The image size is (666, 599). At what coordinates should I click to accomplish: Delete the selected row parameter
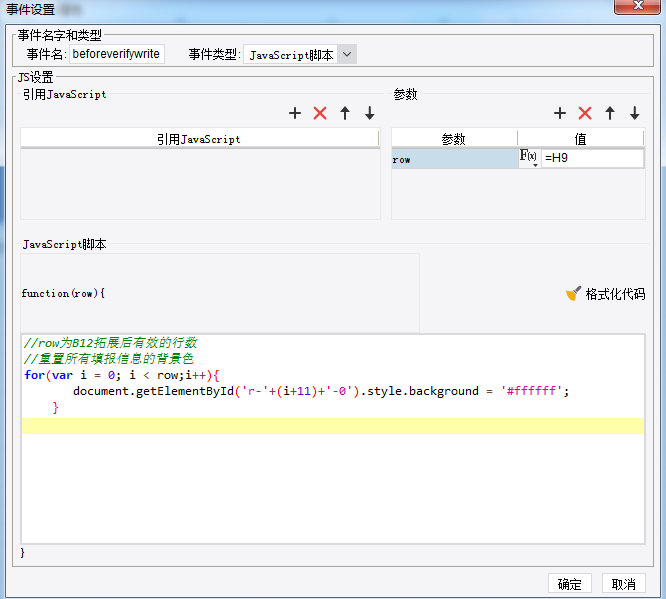[x=585, y=114]
